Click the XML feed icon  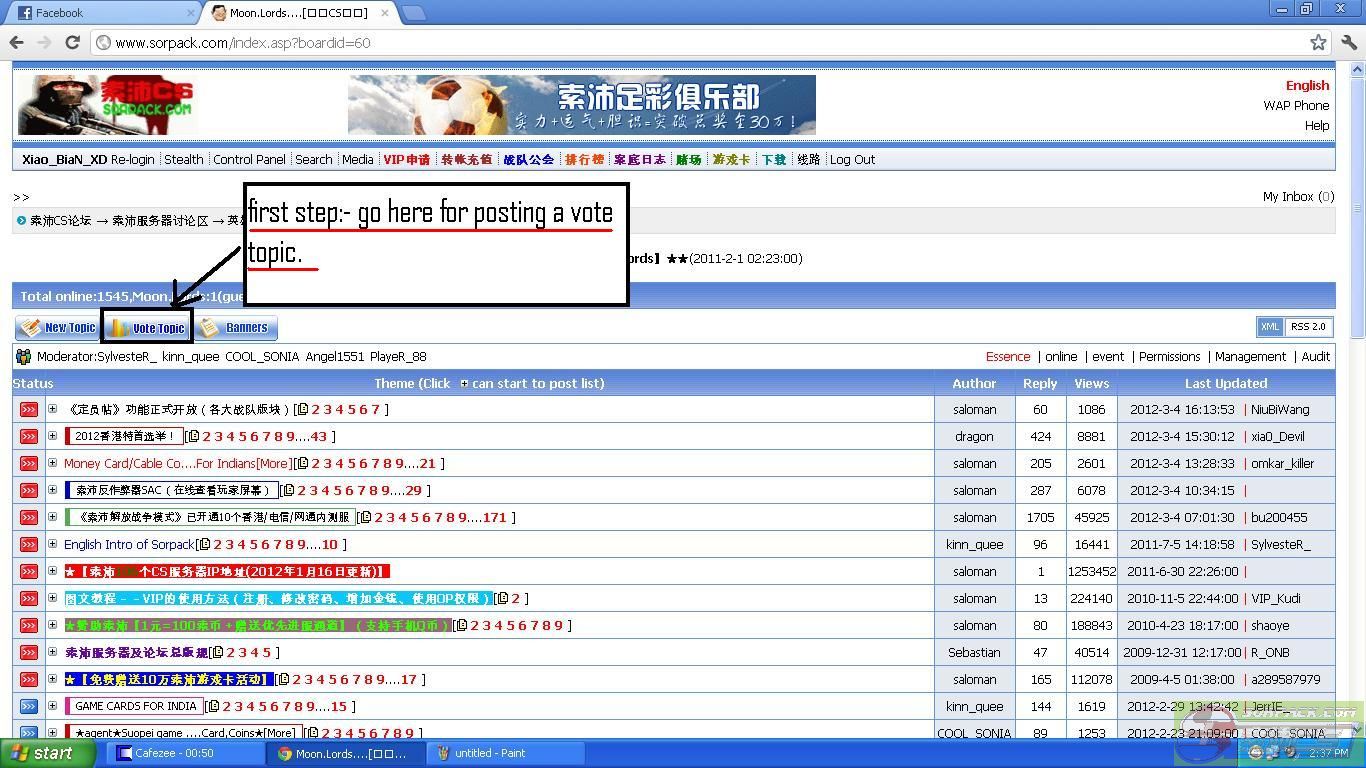(x=1269, y=327)
